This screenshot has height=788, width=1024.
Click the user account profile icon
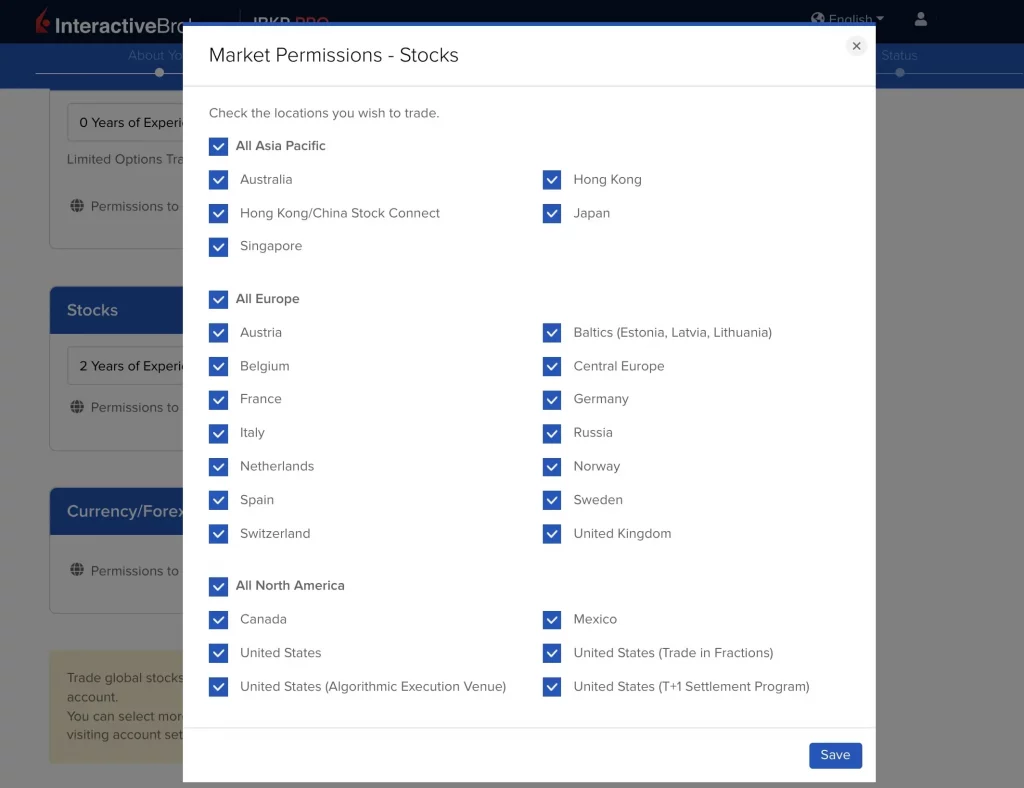pyautogui.click(x=921, y=19)
